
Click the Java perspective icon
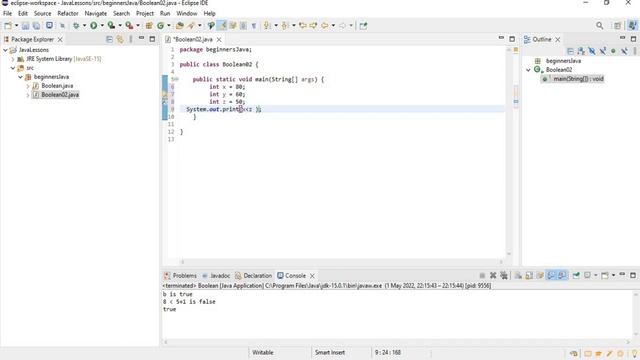632,25
